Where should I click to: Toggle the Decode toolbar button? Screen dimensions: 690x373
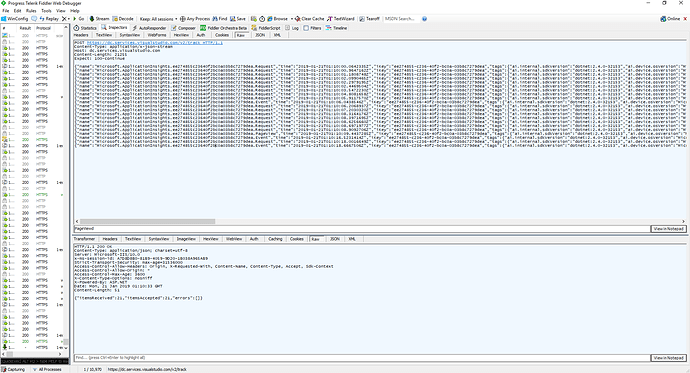coord(123,19)
